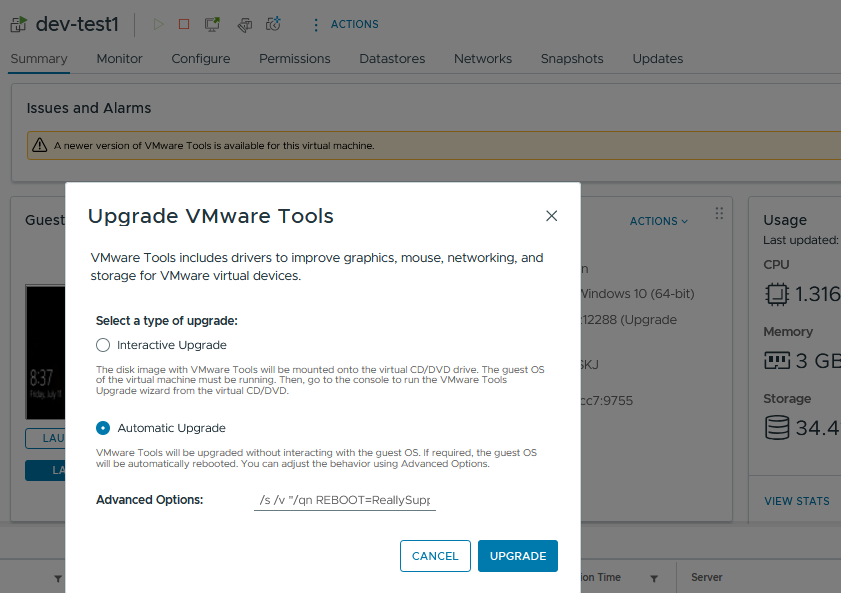
Task: Click the '1.316' CPU usage value
Action: click(x=817, y=294)
